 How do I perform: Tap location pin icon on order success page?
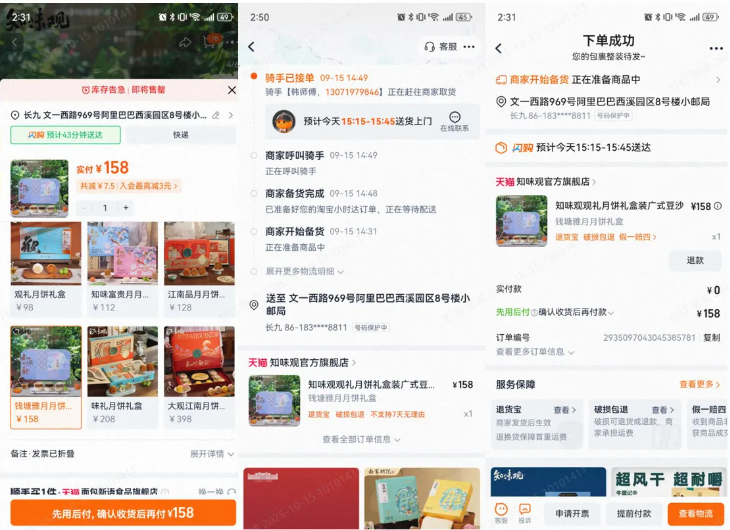tap(501, 102)
